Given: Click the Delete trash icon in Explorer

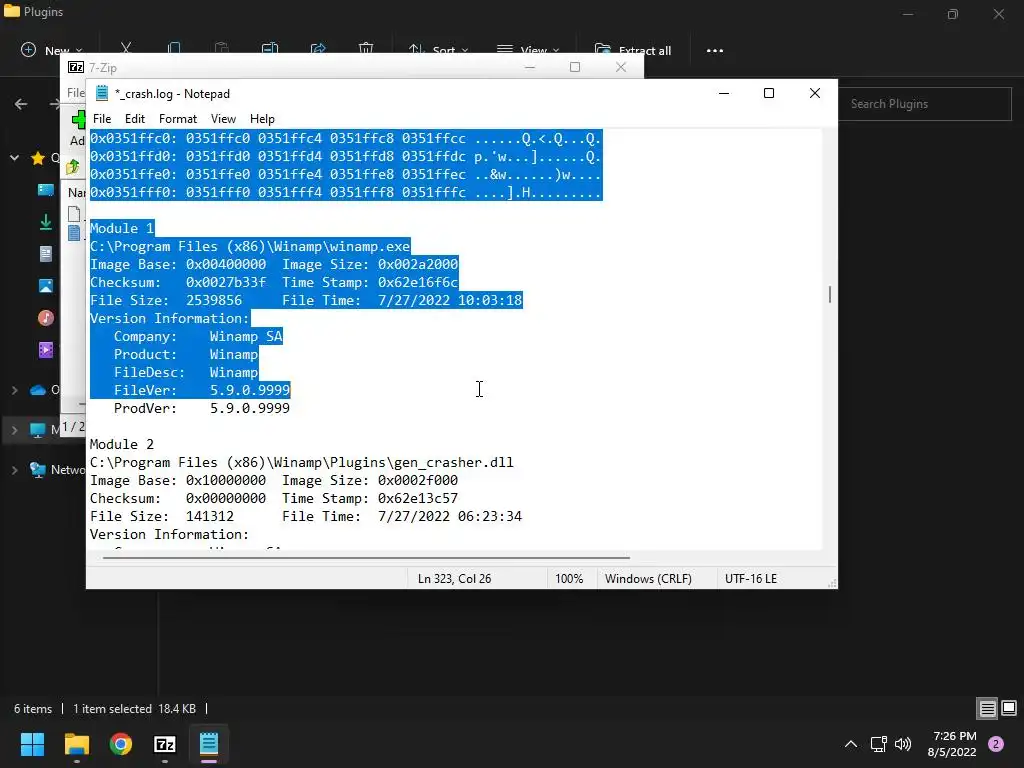Looking at the screenshot, I should [x=366, y=49].
